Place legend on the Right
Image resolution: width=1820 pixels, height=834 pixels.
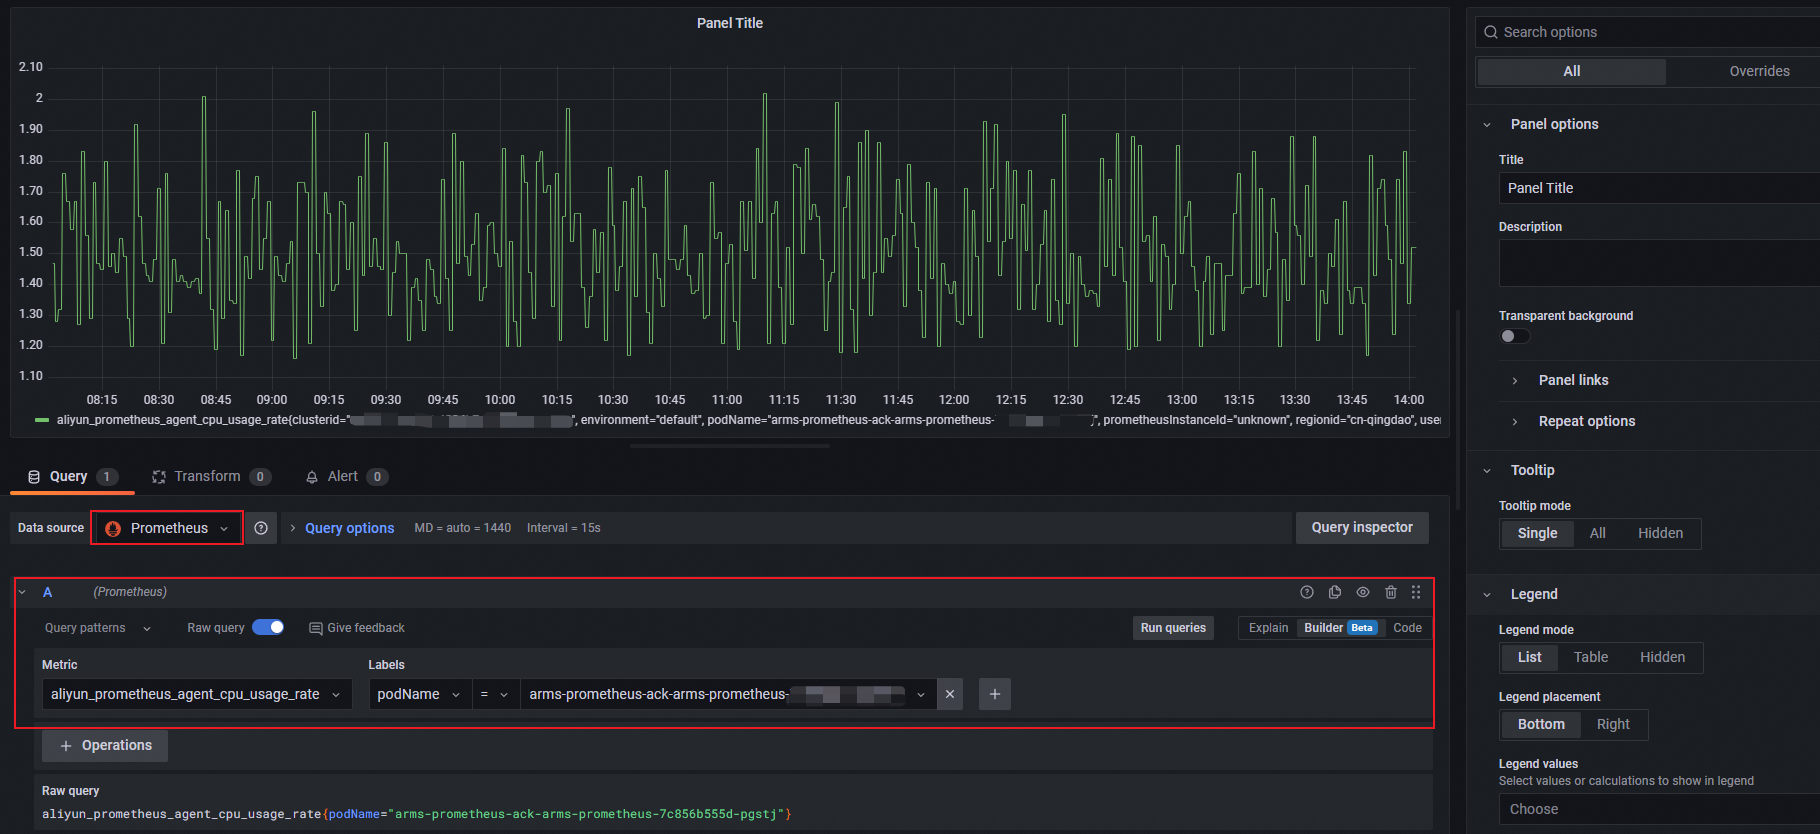click(x=1613, y=724)
